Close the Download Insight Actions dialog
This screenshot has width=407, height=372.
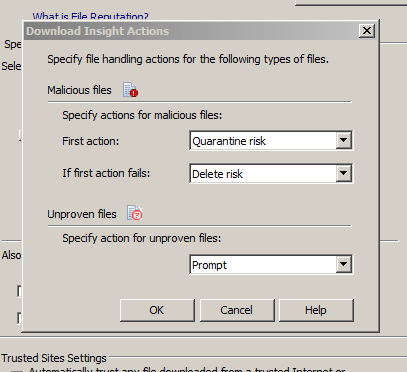coord(367,31)
